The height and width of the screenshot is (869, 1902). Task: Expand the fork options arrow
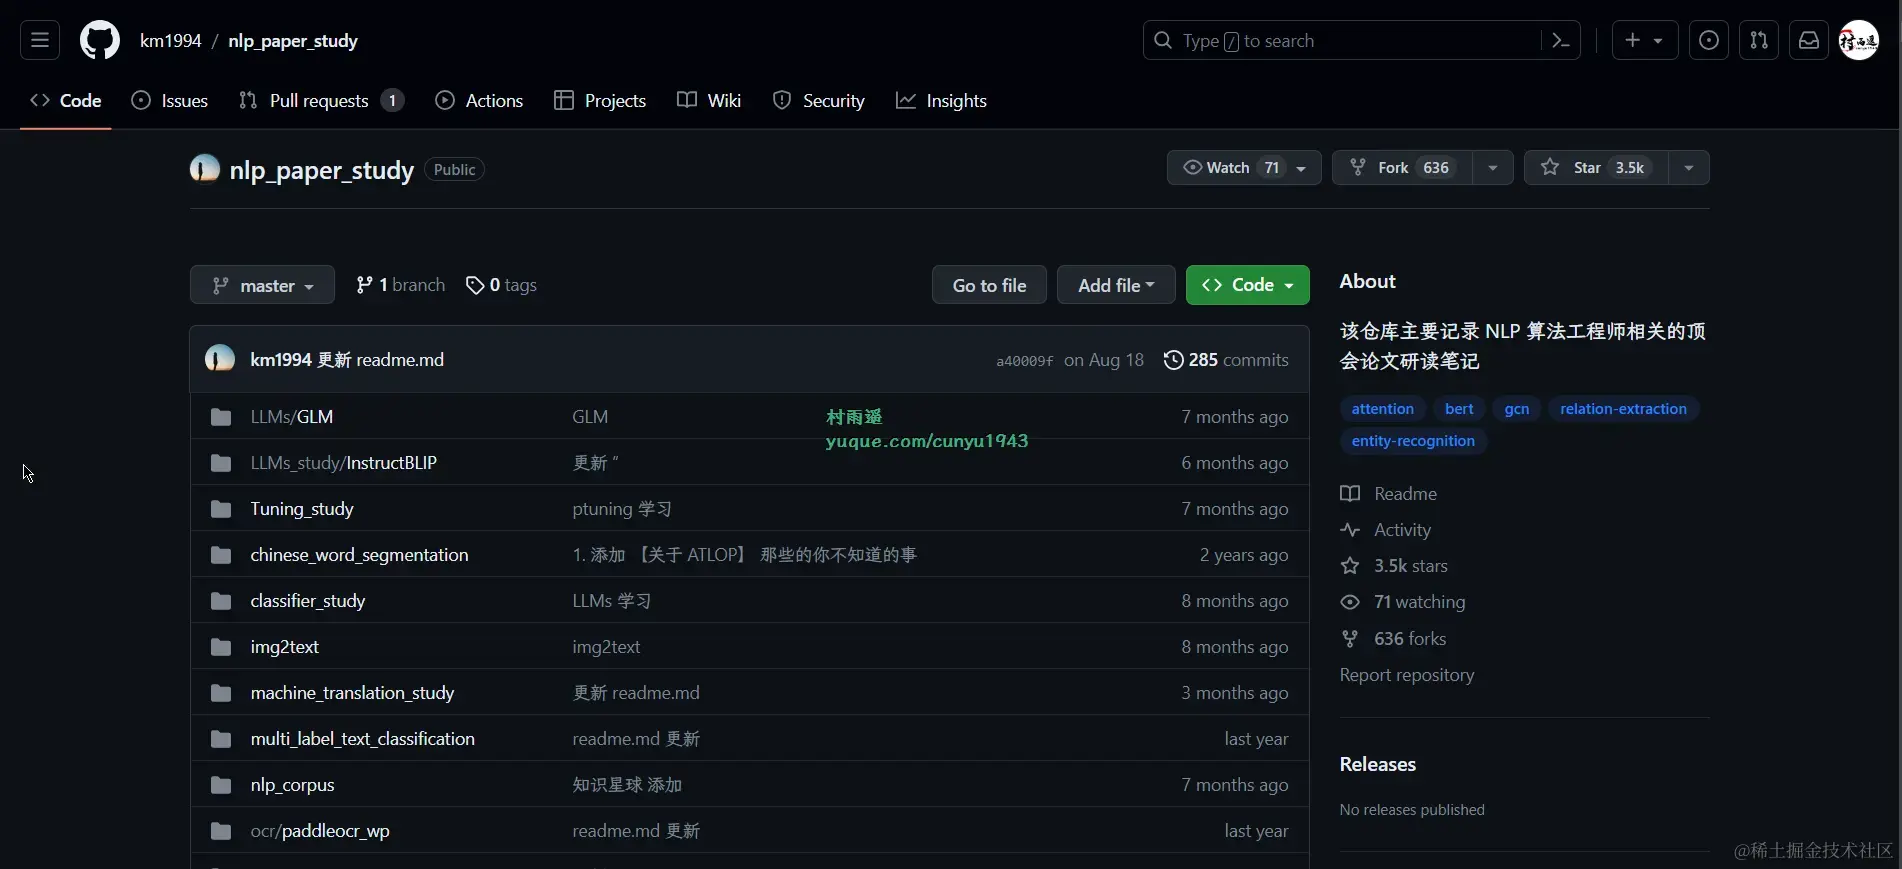tap(1492, 168)
